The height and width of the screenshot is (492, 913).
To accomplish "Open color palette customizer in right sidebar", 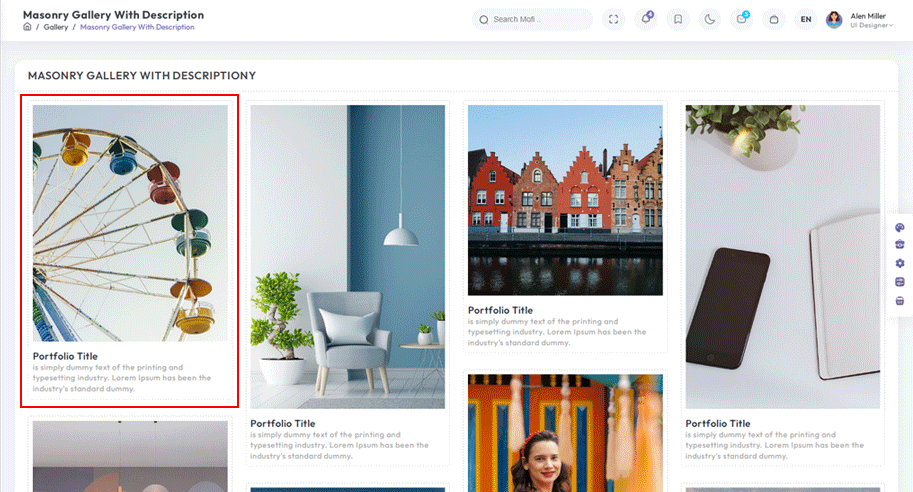I will pos(899,228).
